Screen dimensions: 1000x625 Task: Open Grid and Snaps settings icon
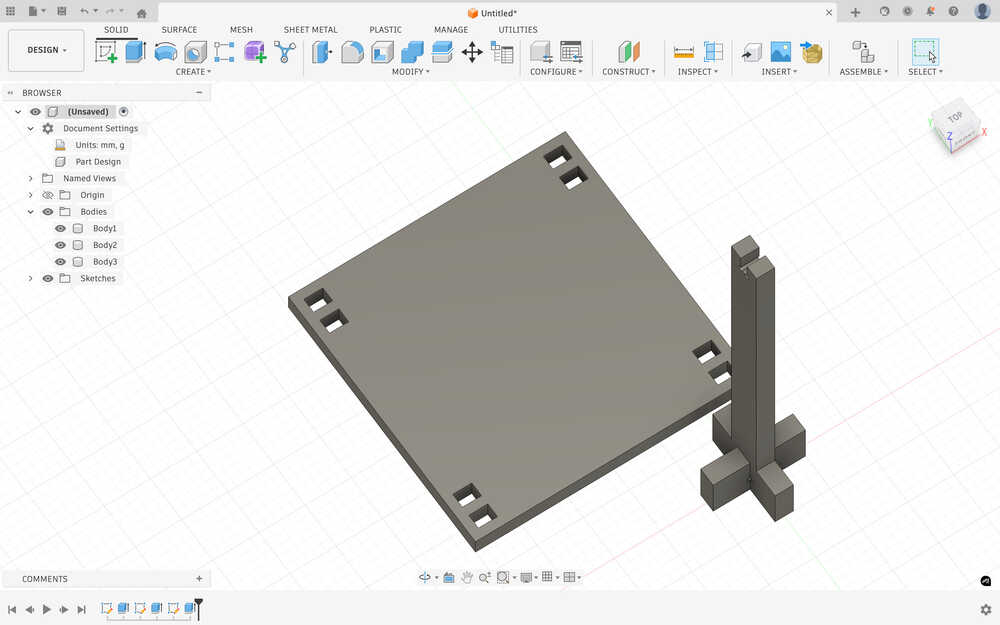click(547, 577)
